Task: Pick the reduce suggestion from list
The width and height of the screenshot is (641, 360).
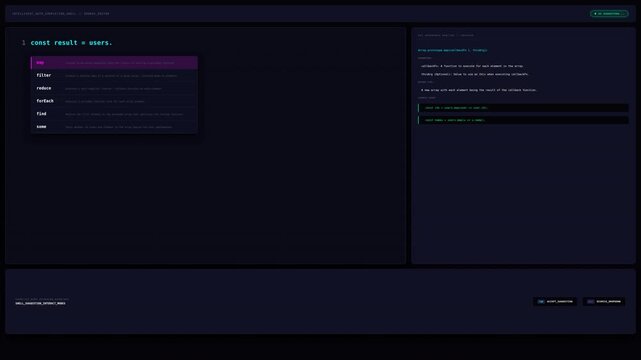Action: pyautogui.click(x=114, y=88)
